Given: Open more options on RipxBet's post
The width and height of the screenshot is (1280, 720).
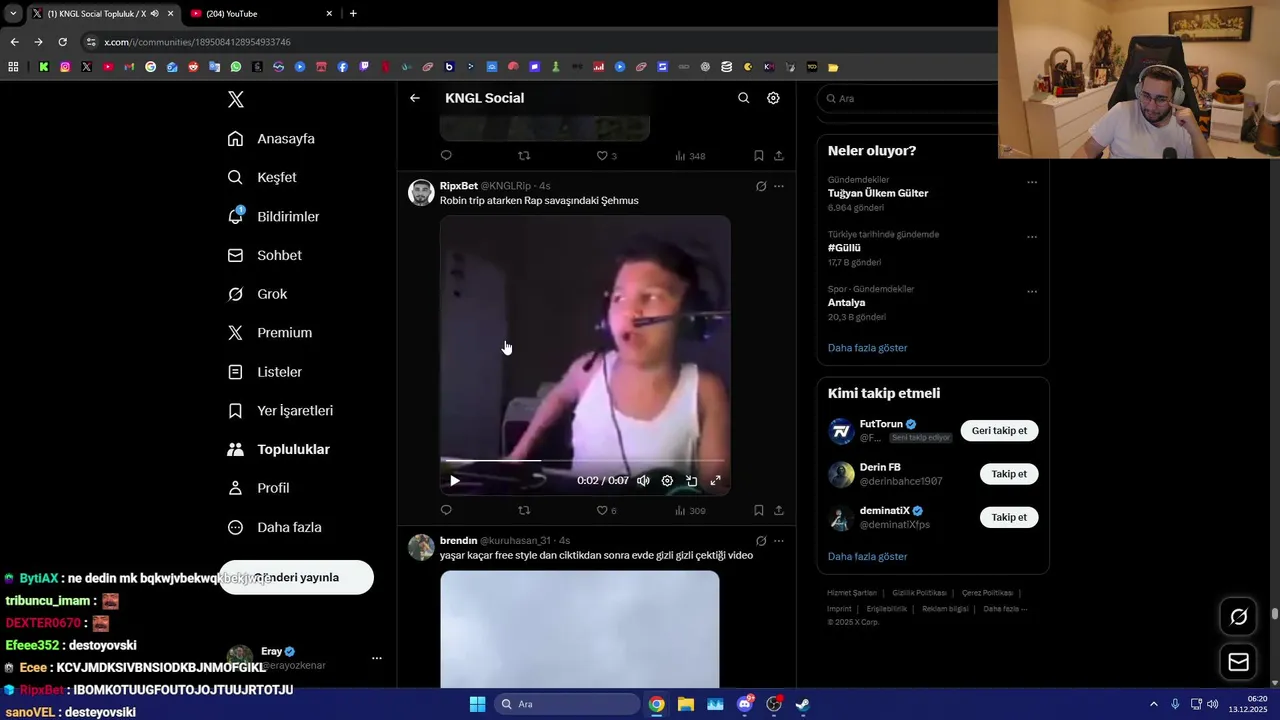Looking at the screenshot, I should [779, 186].
